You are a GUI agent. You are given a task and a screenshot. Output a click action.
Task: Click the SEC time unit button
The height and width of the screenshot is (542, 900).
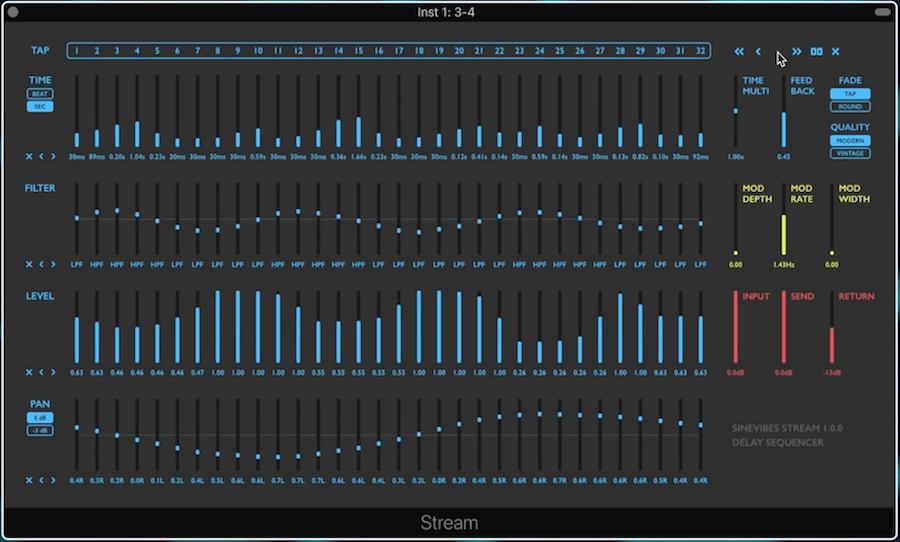pos(40,106)
